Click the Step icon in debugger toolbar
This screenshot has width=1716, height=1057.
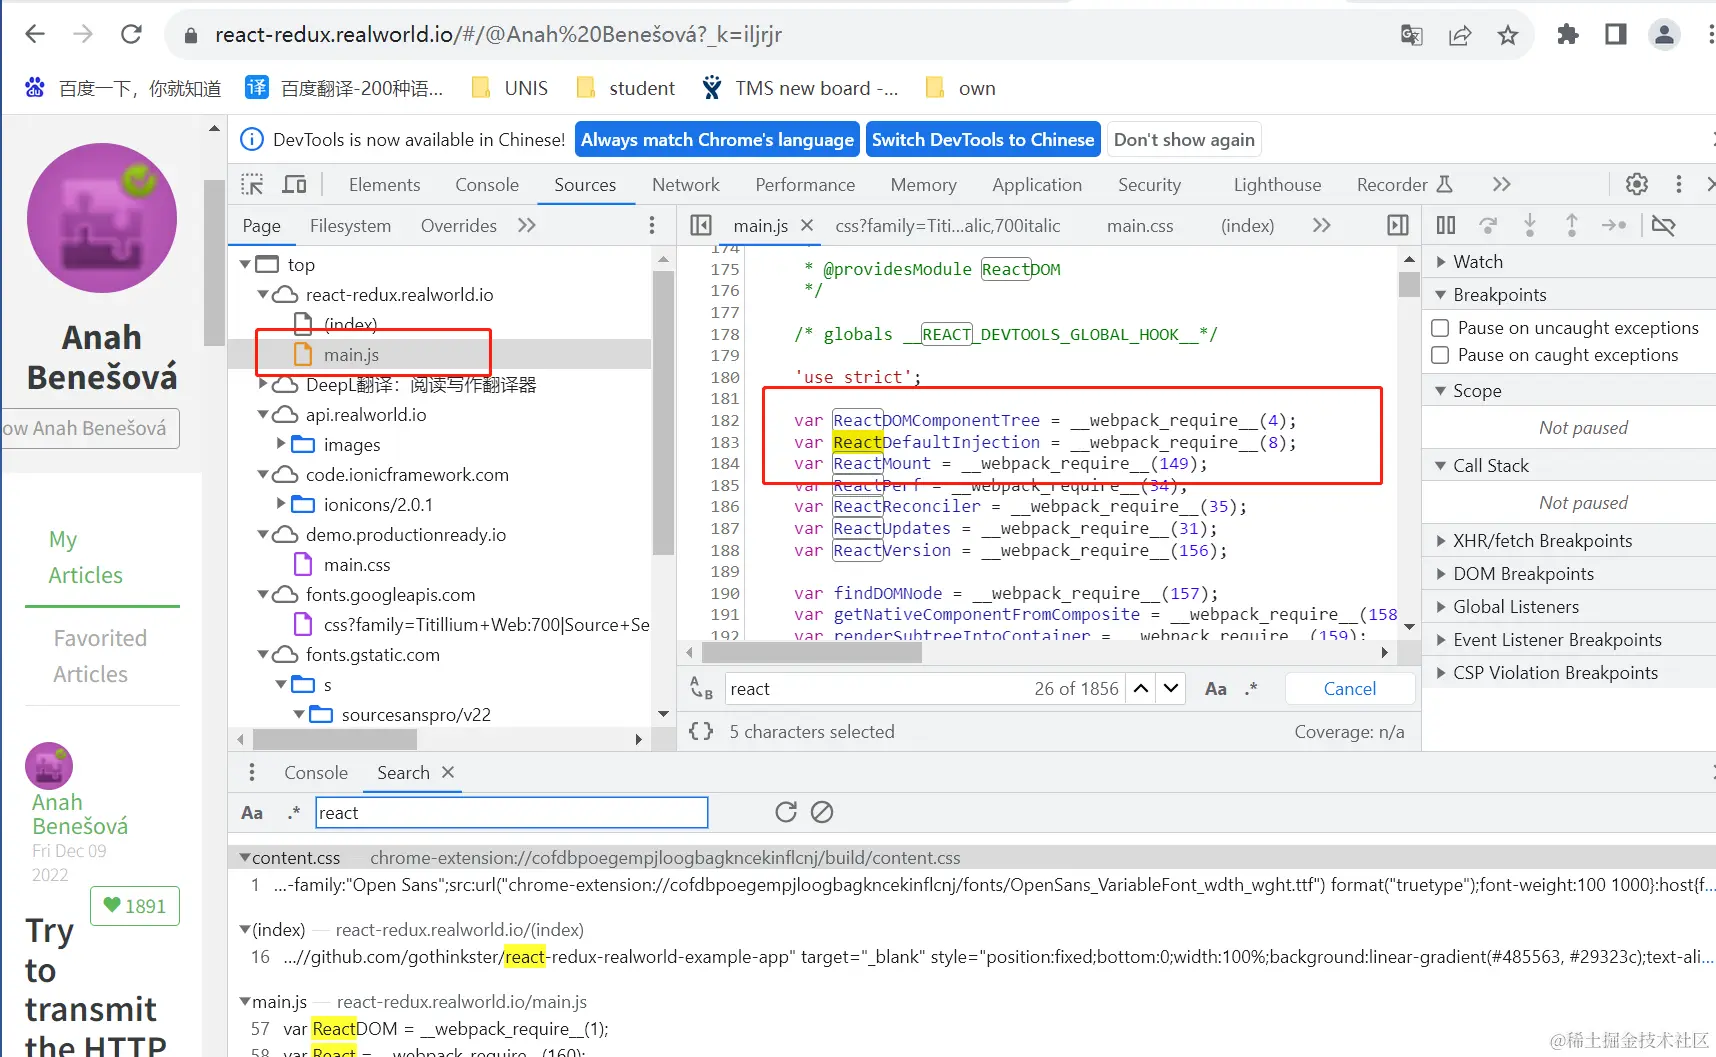pos(1614,225)
